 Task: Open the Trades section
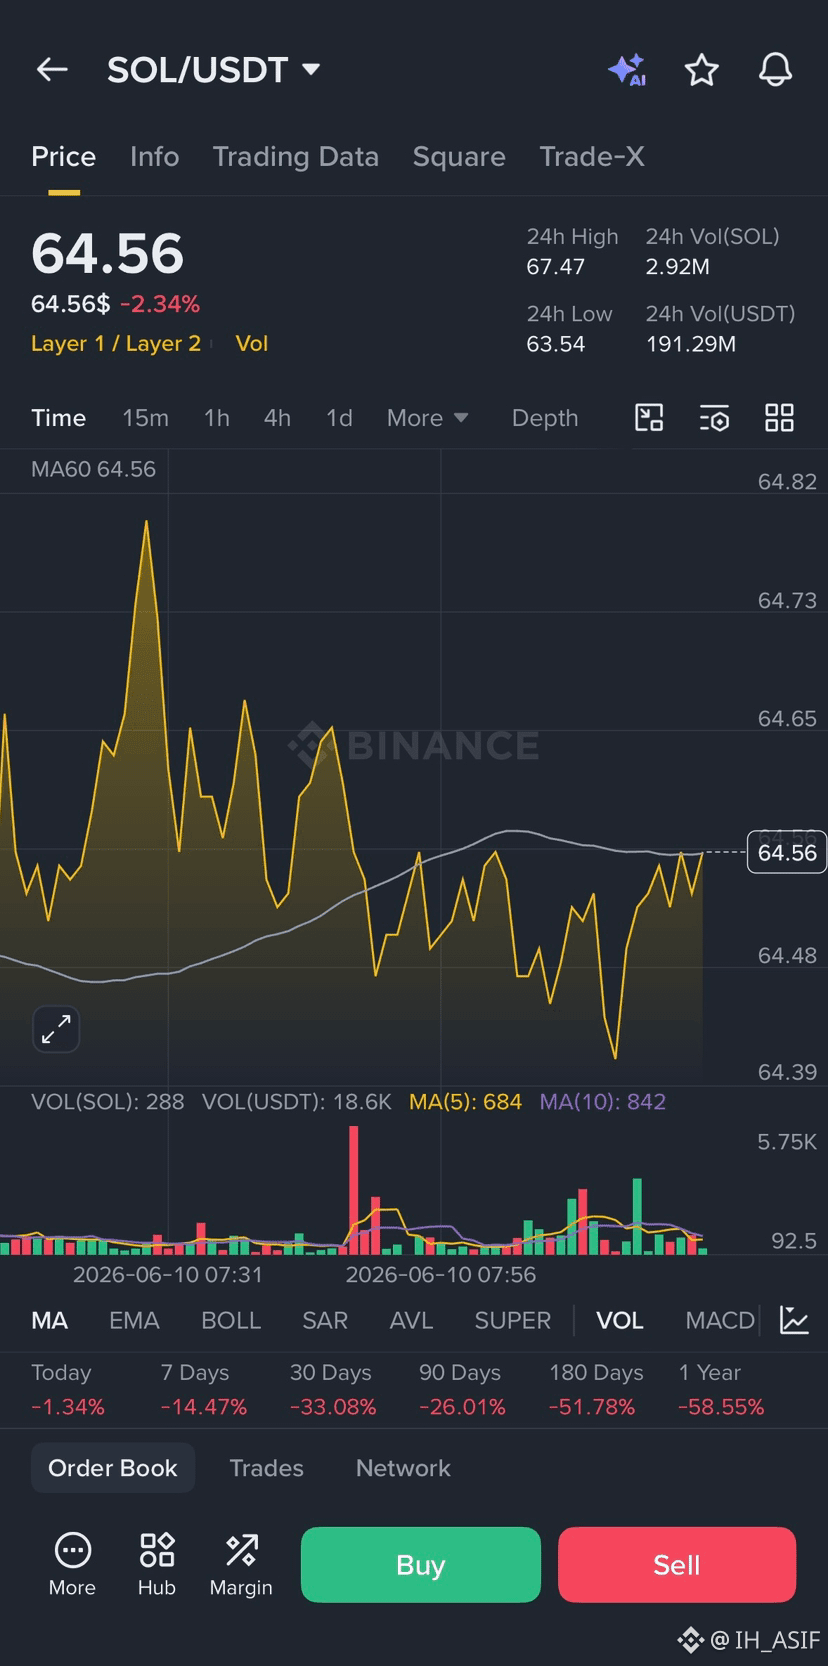coord(266,1468)
